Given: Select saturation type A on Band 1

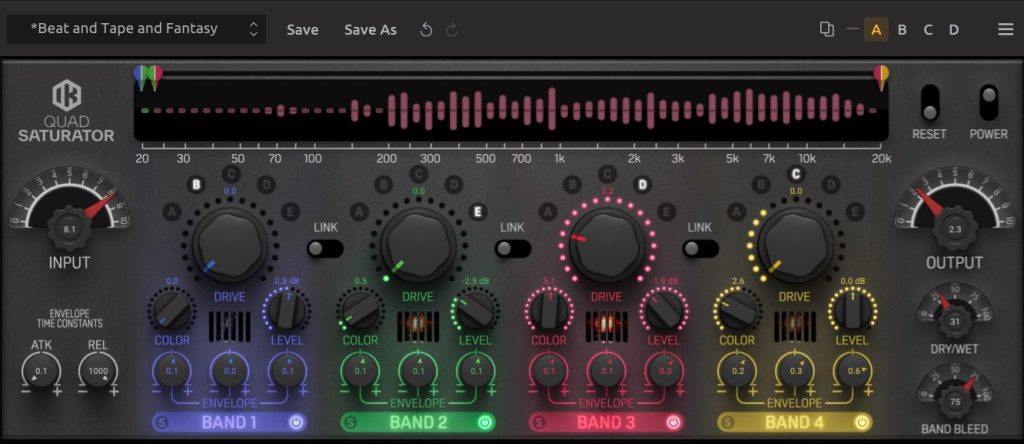Looking at the screenshot, I should click(171, 211).
